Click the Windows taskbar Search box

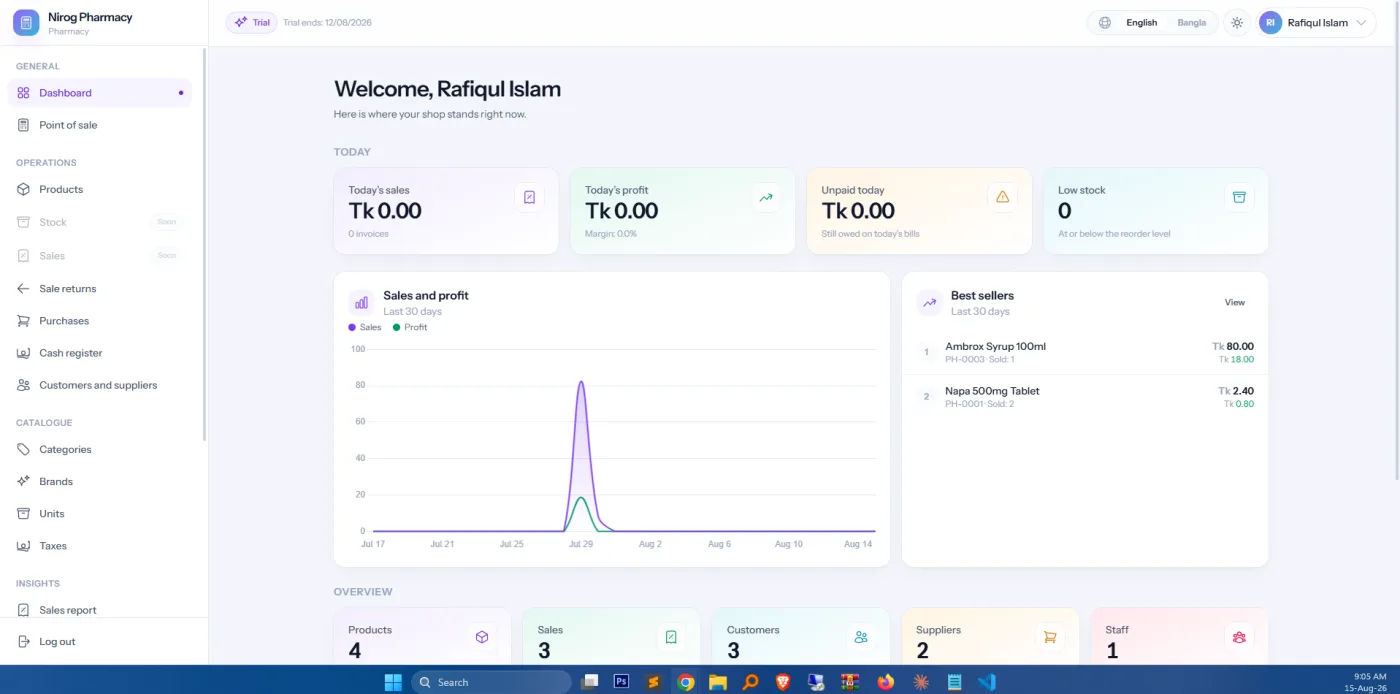pos(491,682)
